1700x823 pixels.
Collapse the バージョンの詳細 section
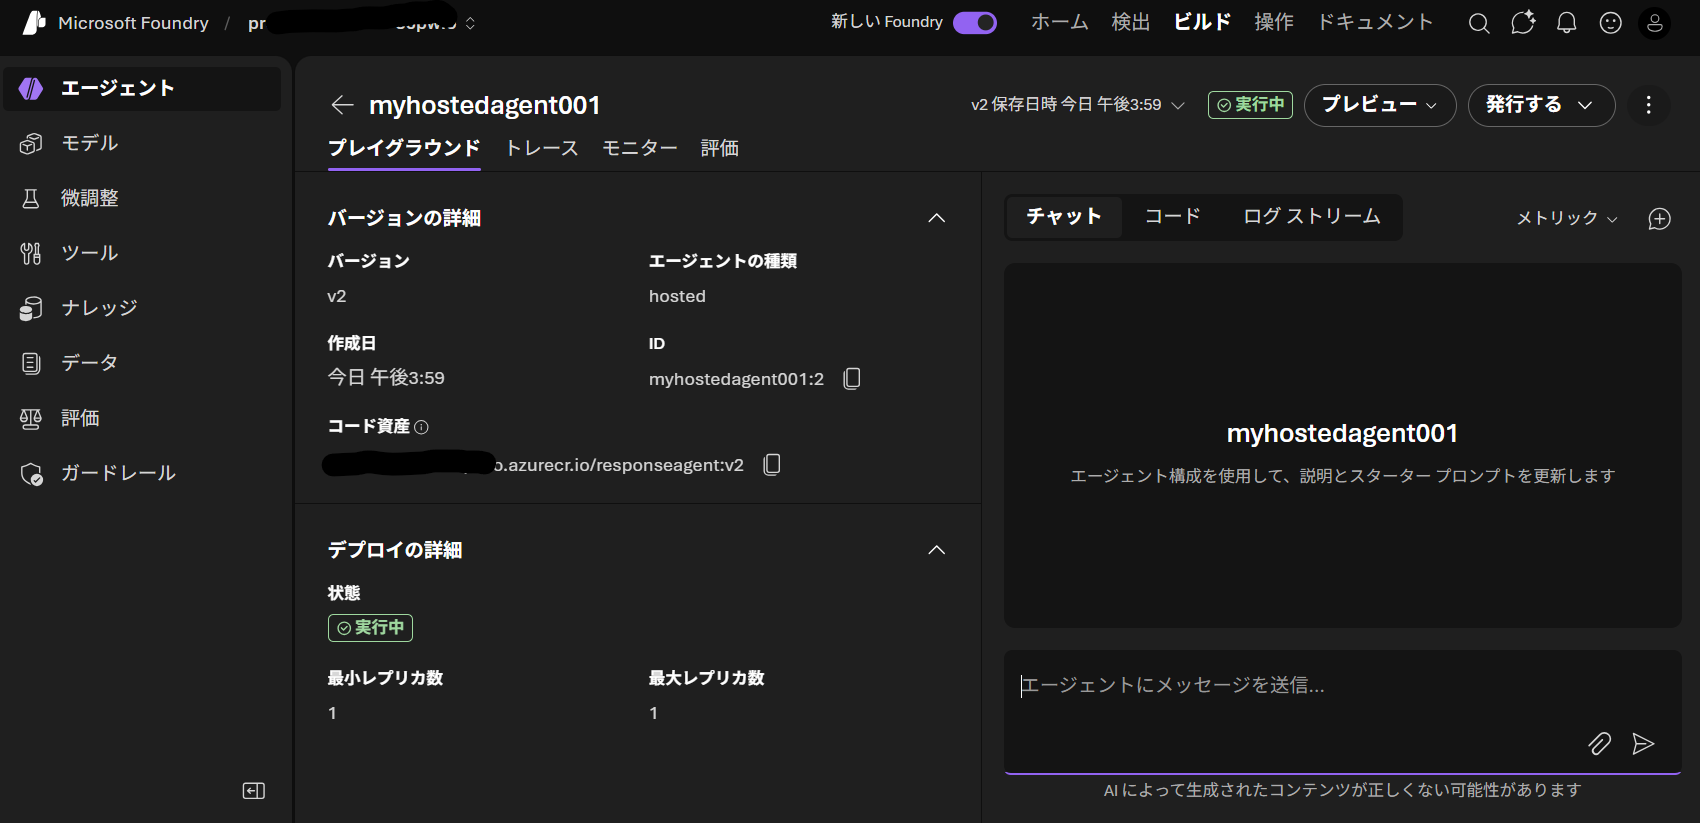[x=937, y=218]
